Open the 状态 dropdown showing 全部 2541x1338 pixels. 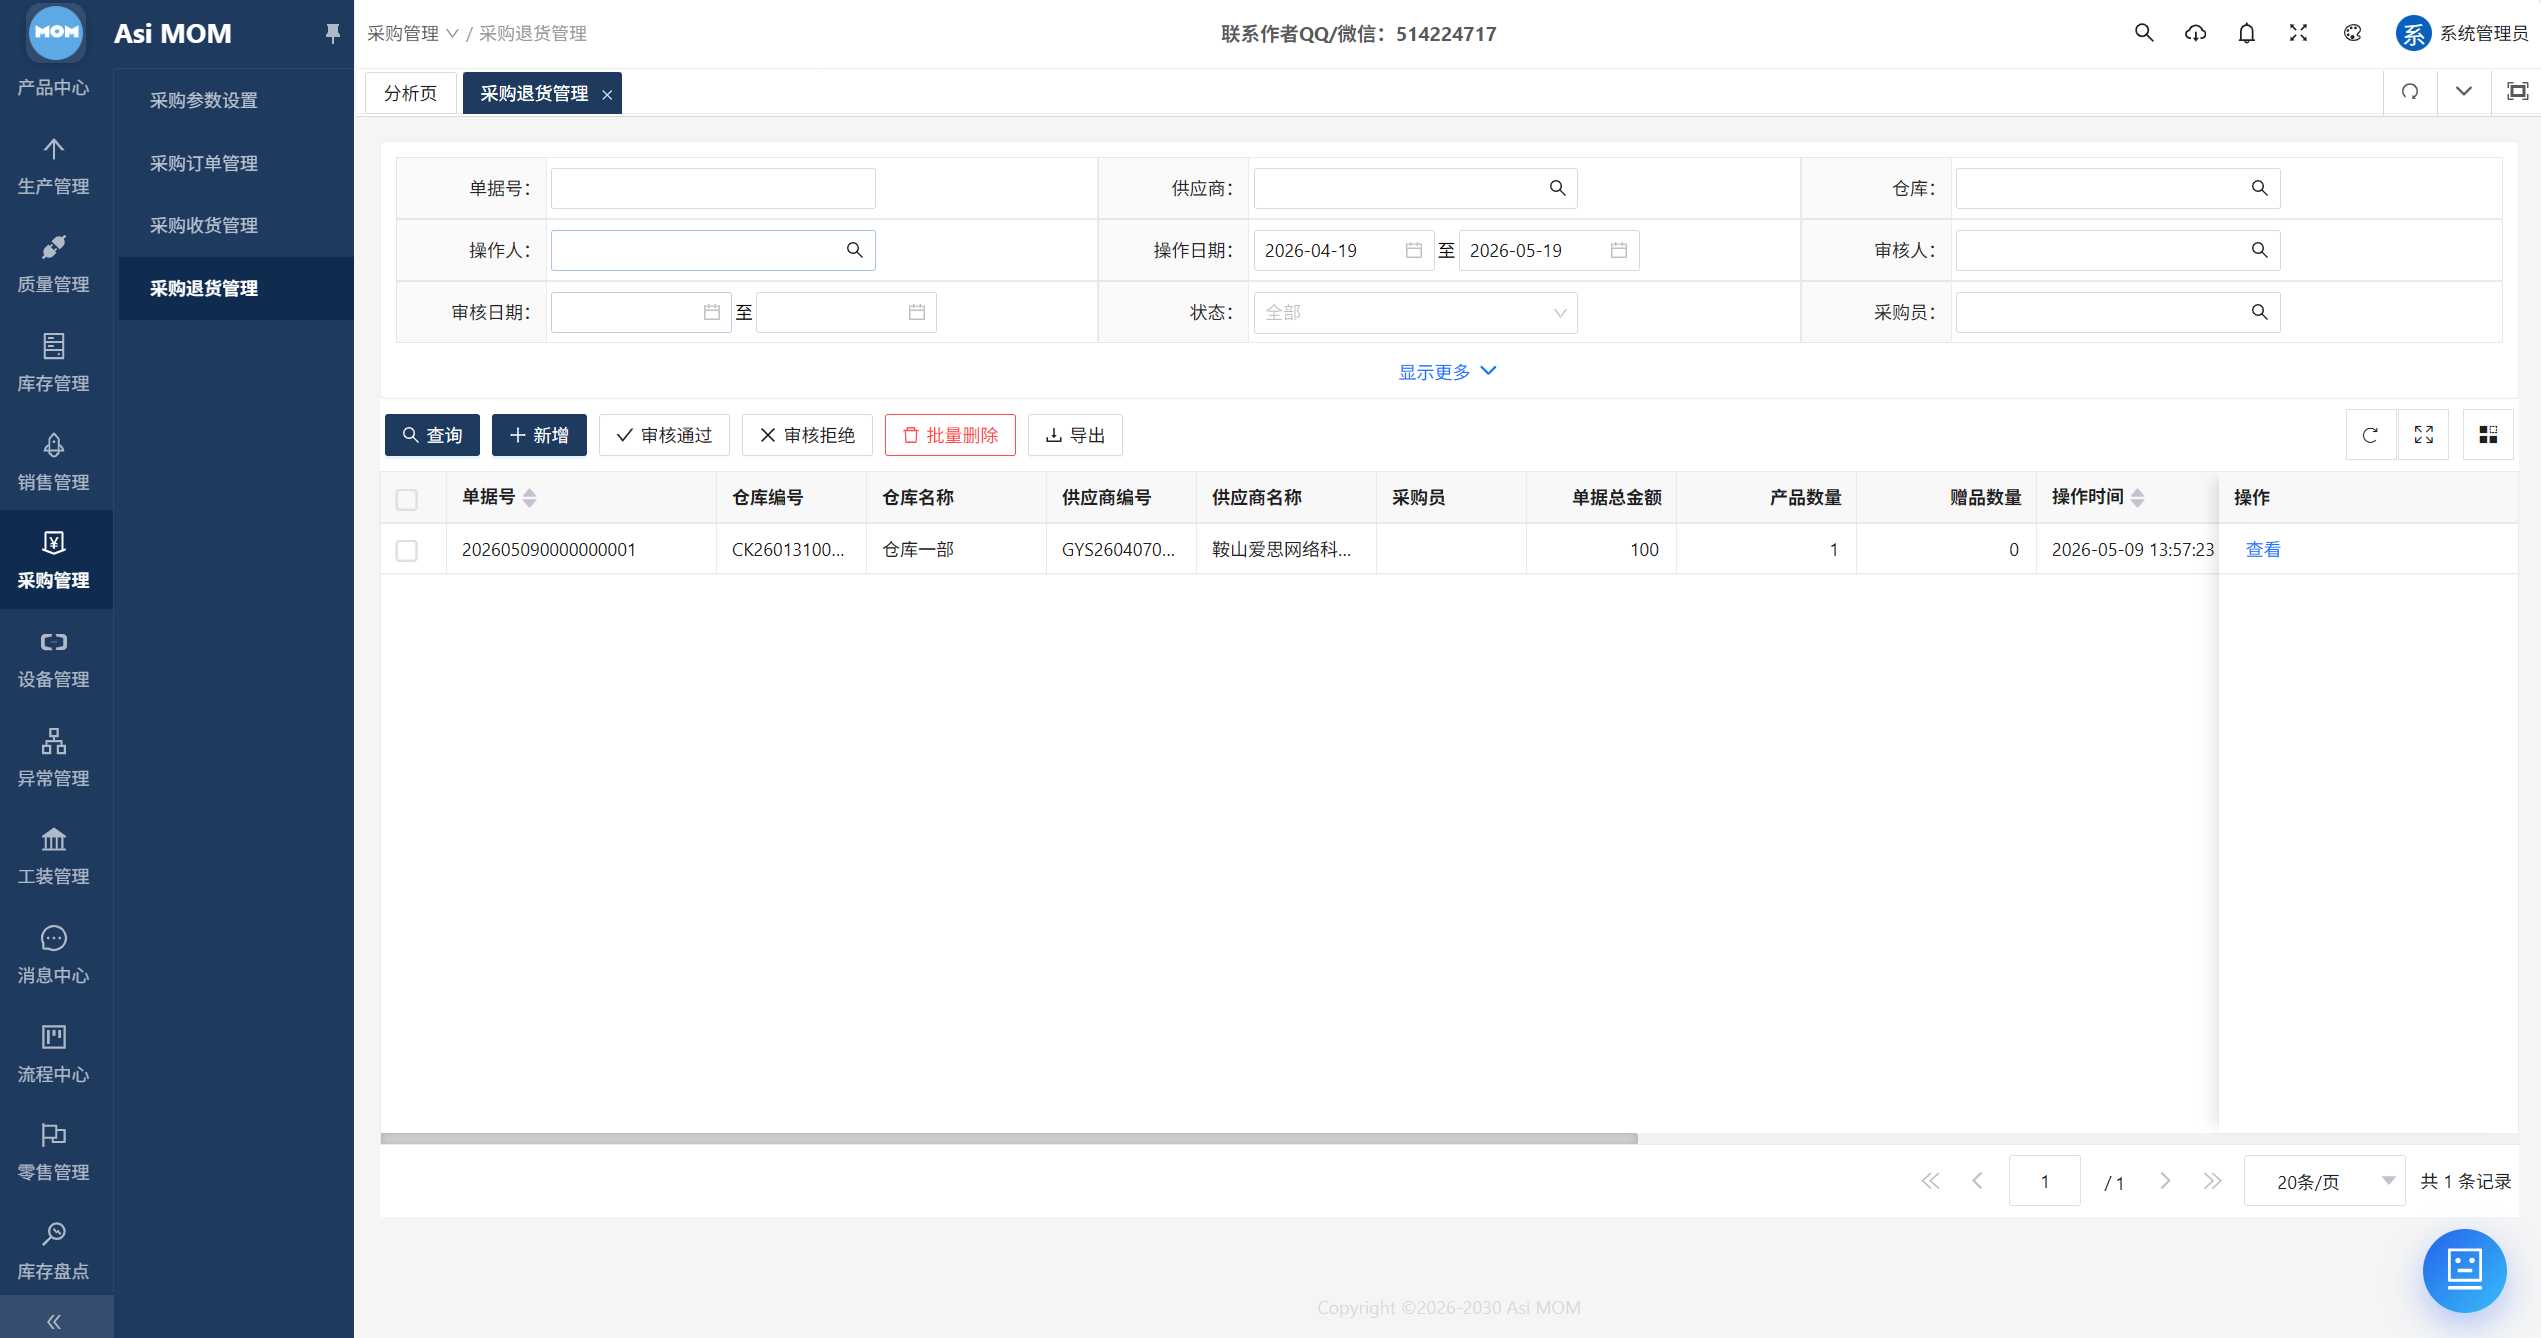coord(1415,313)
